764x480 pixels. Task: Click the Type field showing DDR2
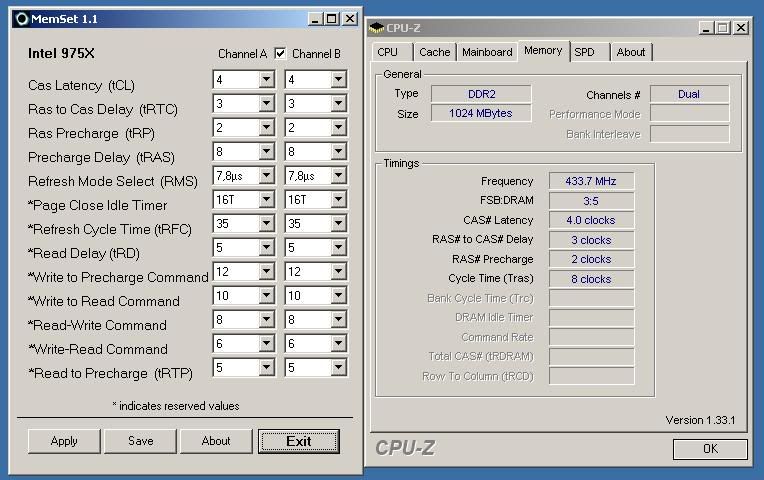[x=481, y=94]
